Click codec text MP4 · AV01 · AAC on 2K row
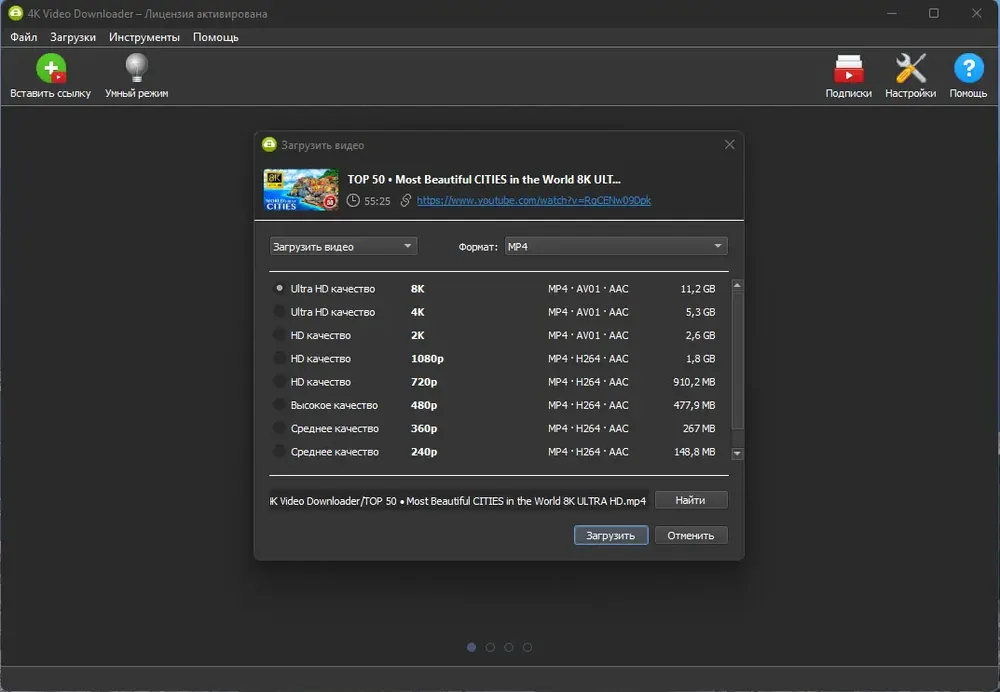Screen dimensions: 1000x692 coord(588,335)
